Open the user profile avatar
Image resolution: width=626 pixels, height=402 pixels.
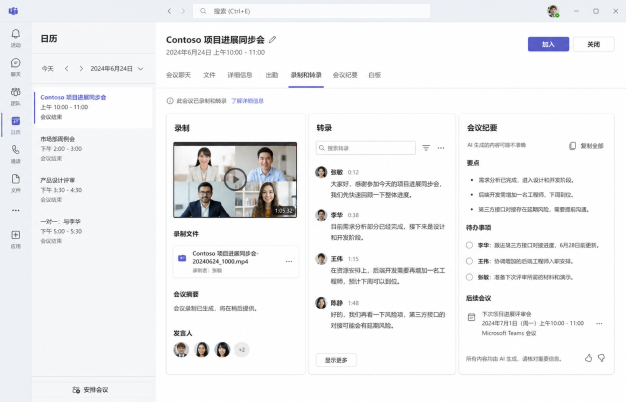553,11
